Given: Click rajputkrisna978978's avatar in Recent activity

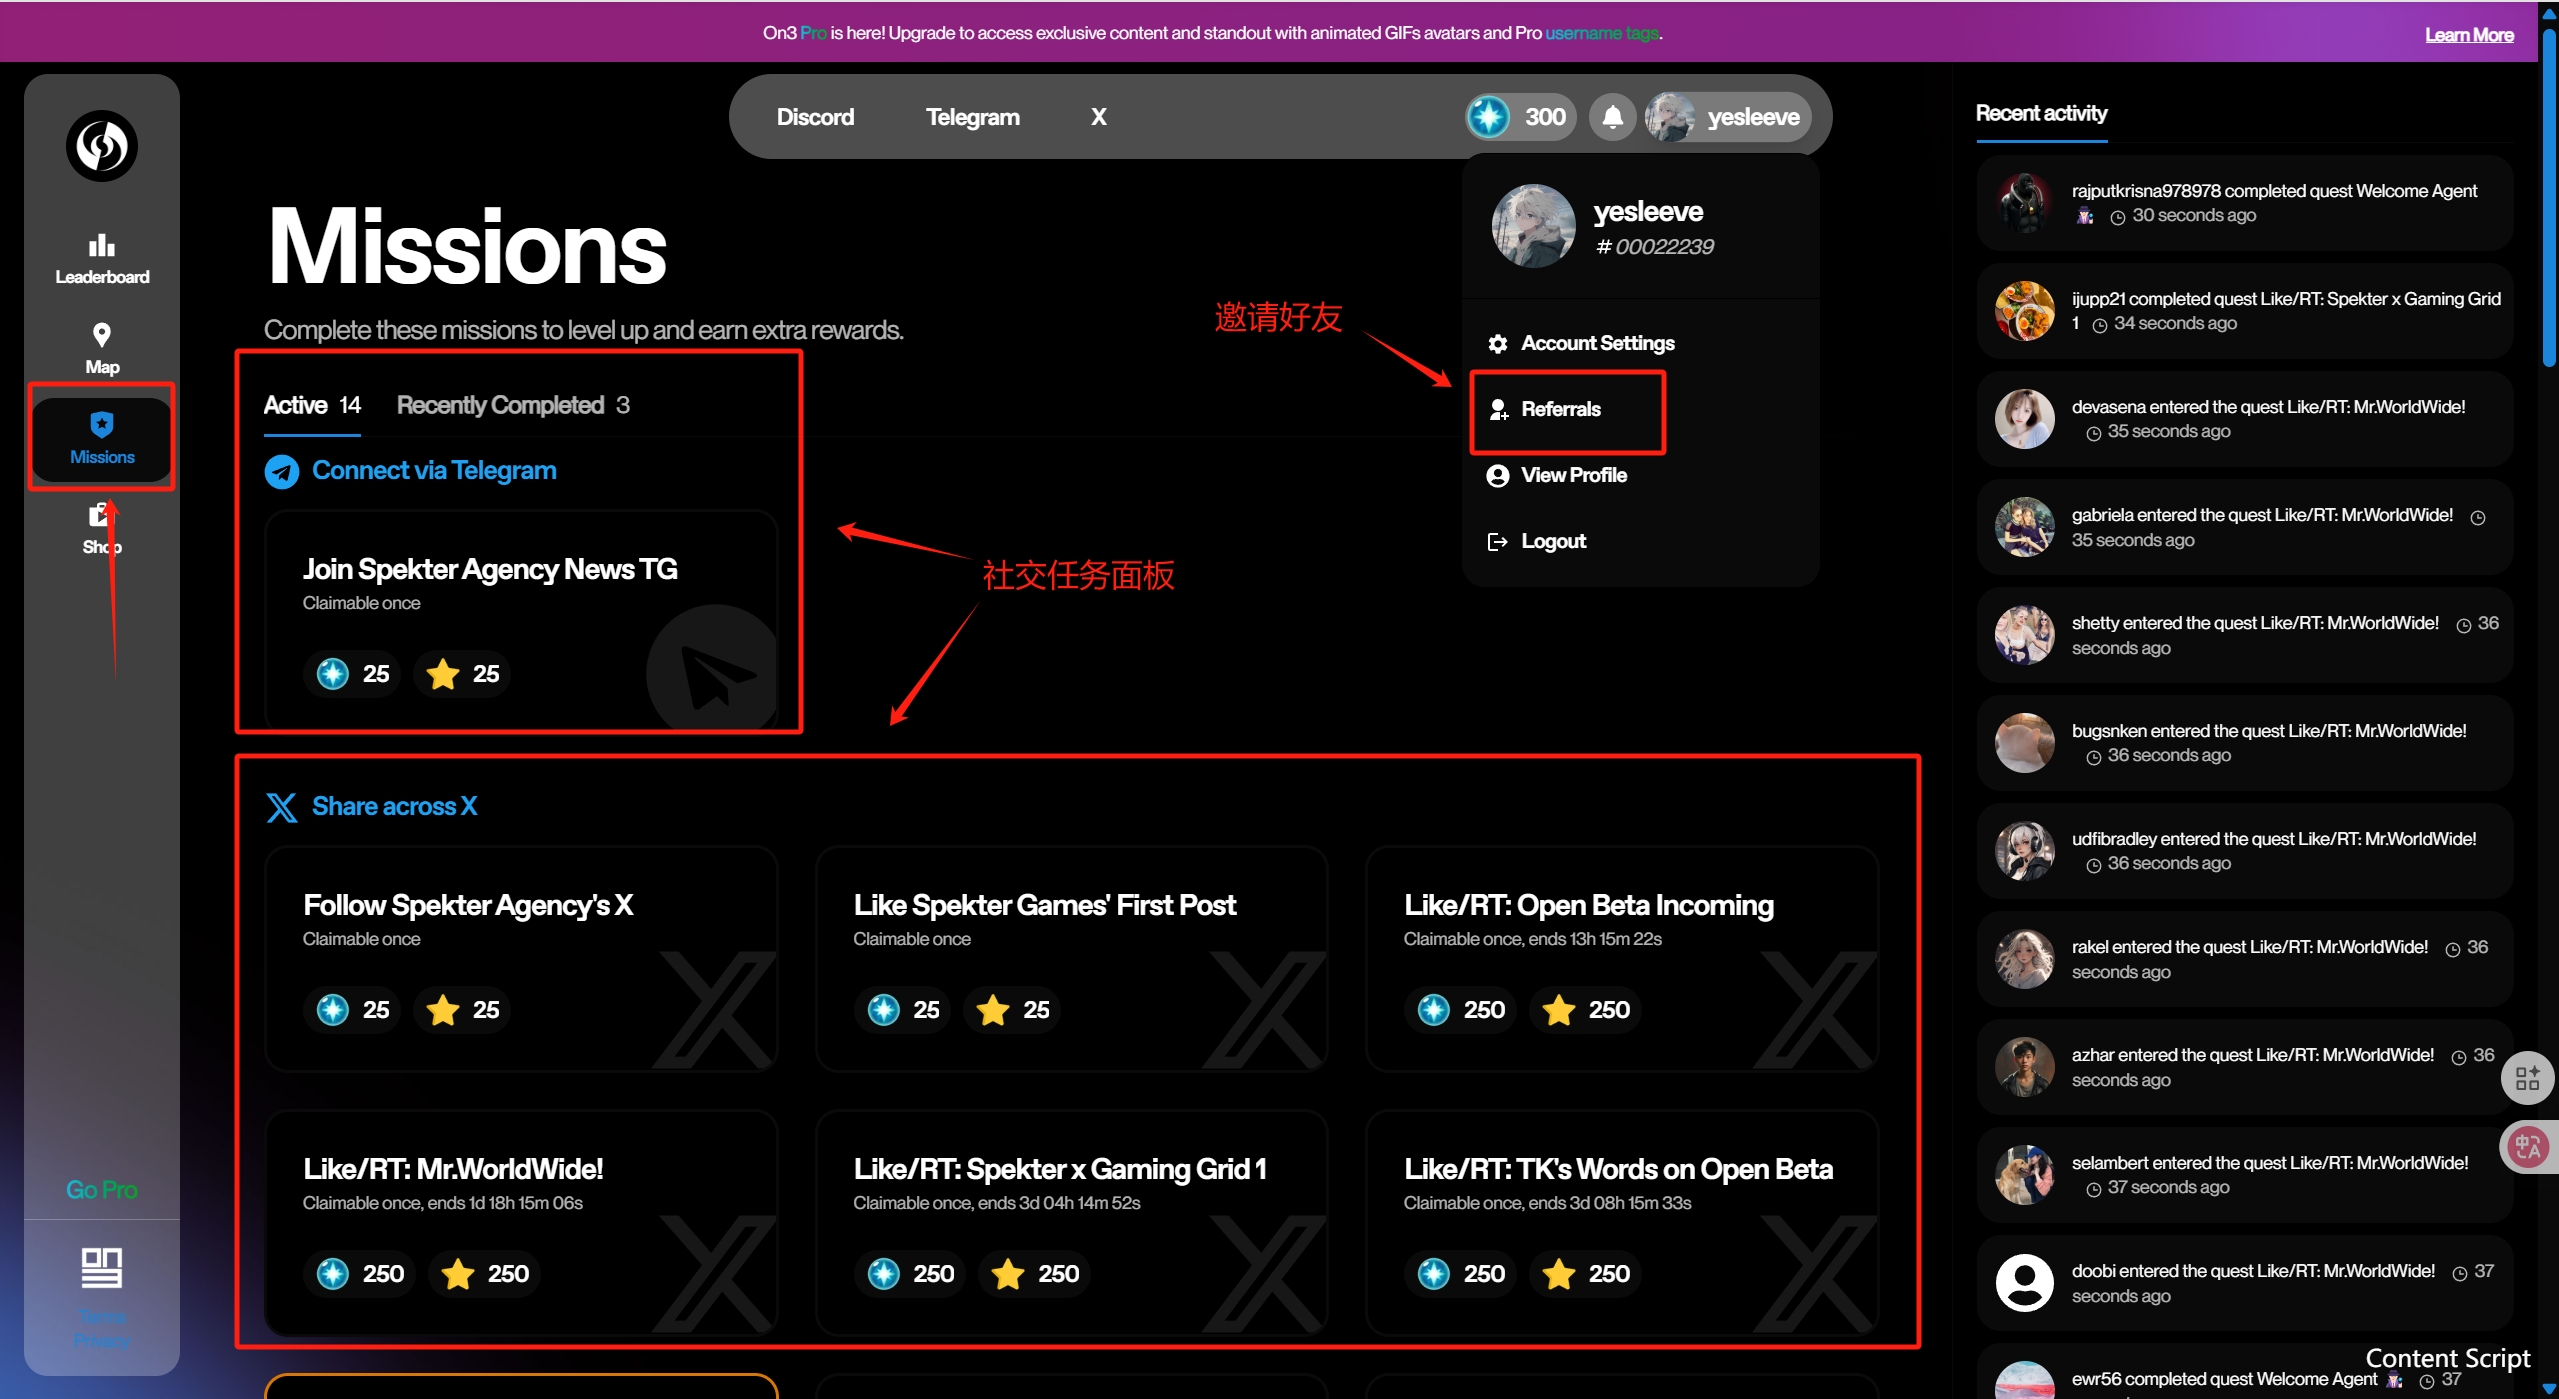Looking at the screenshot, I should coord(2025,203).
